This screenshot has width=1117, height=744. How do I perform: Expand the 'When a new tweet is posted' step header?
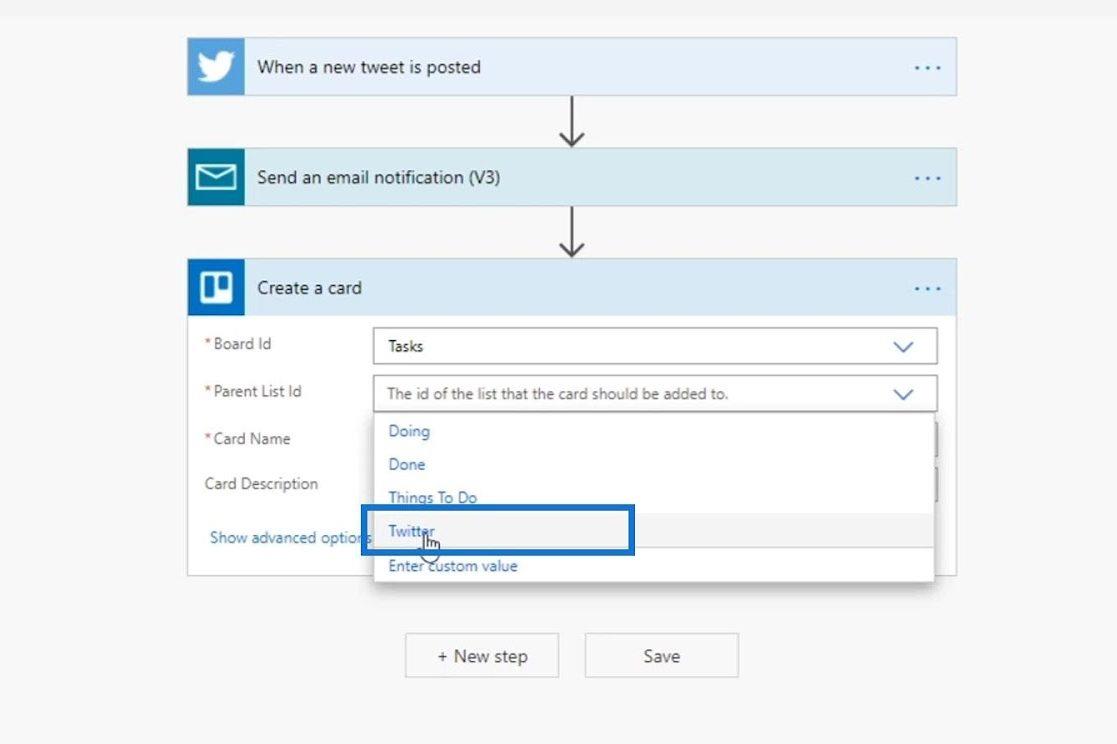tap(572, 67)
